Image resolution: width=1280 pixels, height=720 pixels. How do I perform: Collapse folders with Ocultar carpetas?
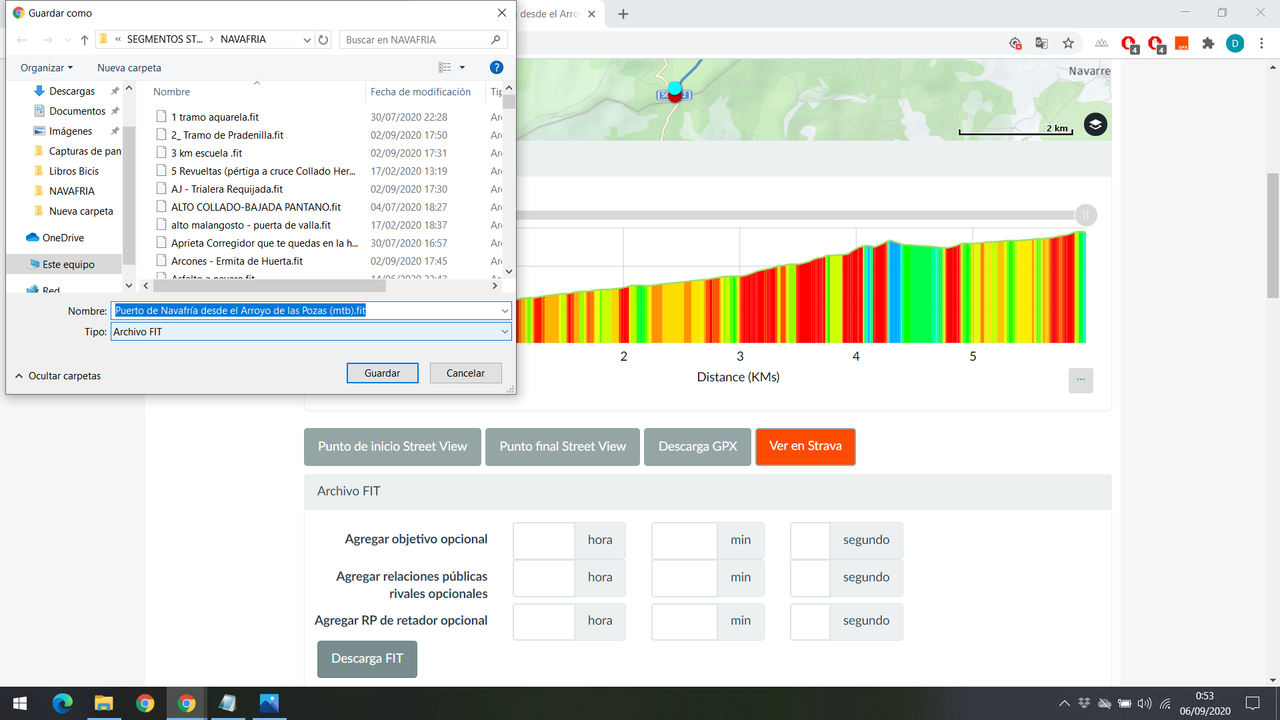coord(58,376)
